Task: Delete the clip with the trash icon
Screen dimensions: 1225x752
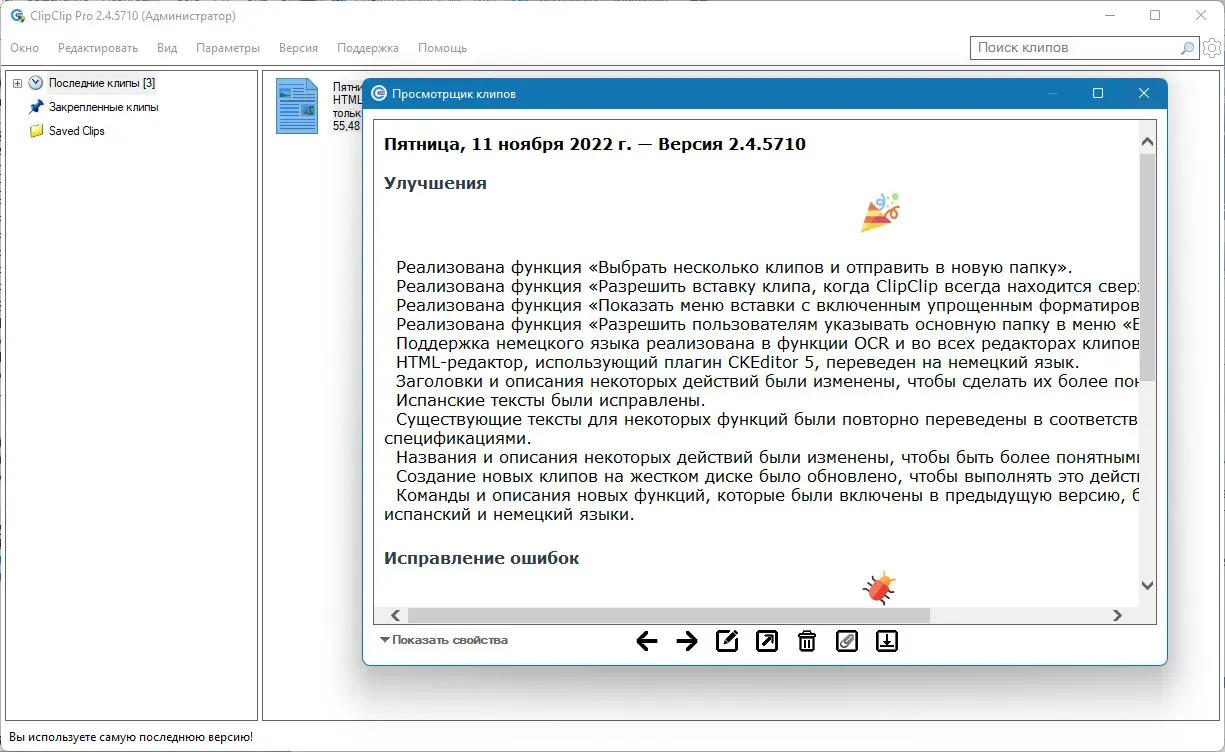Action: point(807,641)
